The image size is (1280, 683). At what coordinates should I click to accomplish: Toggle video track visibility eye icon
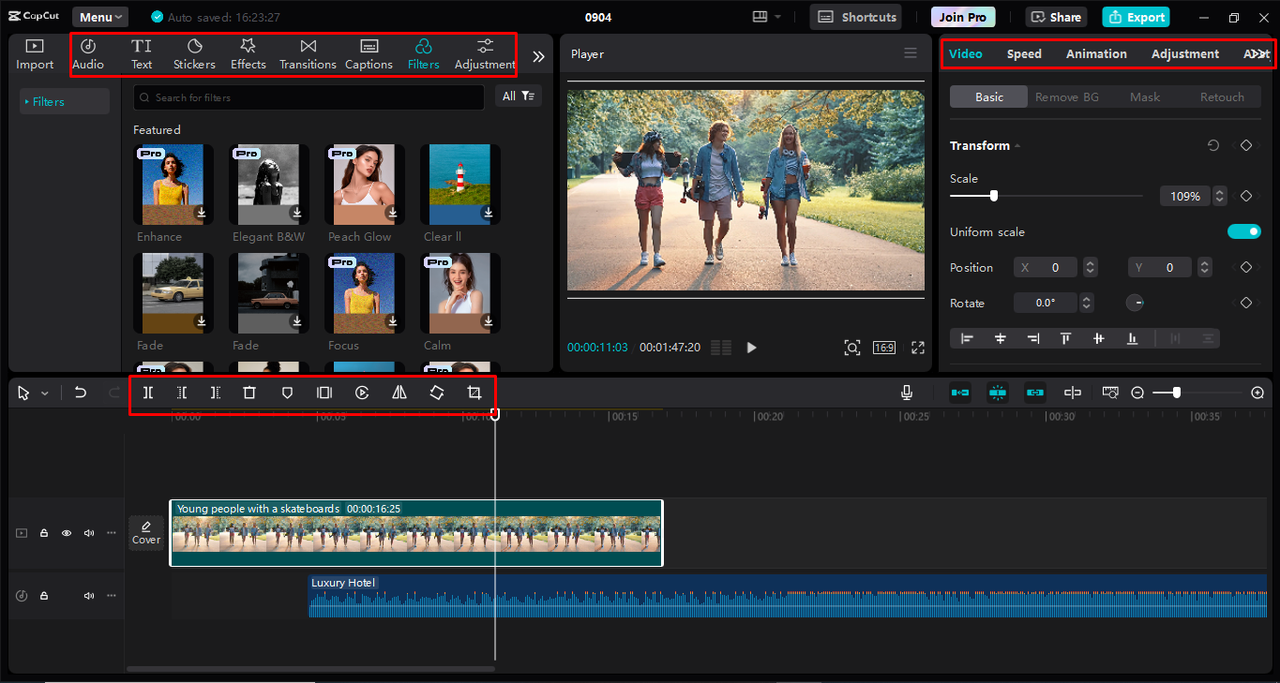[66, 533]
